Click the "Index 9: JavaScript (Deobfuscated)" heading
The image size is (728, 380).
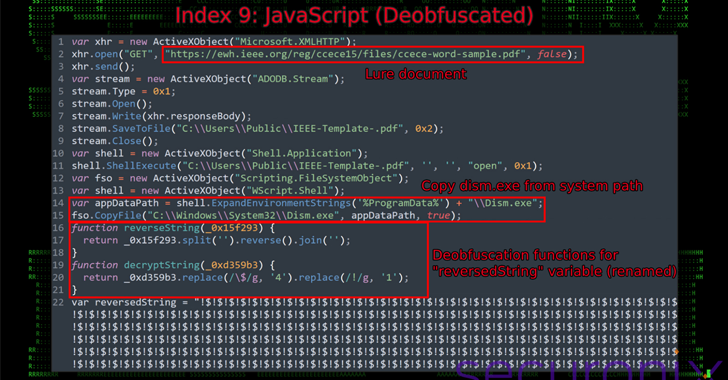[x=354, y=16]
